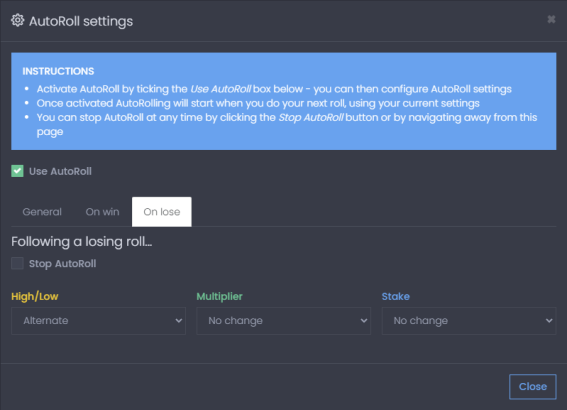Click the Close button

(533, 386)
